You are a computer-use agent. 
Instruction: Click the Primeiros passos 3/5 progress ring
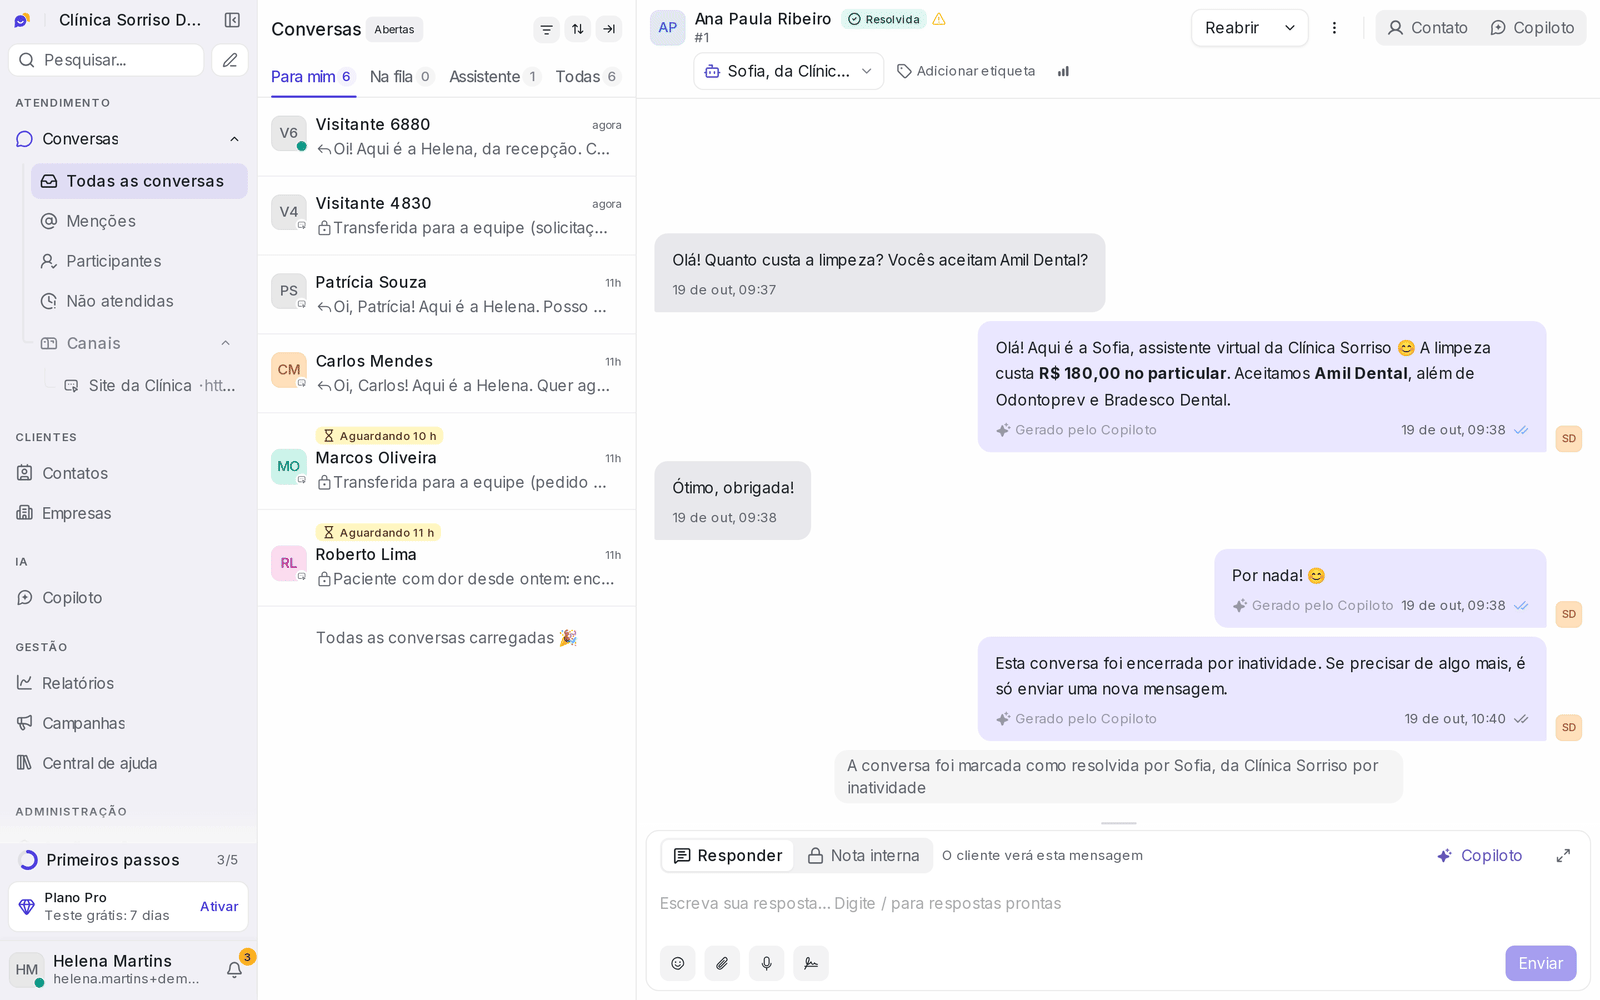[29, 860]
